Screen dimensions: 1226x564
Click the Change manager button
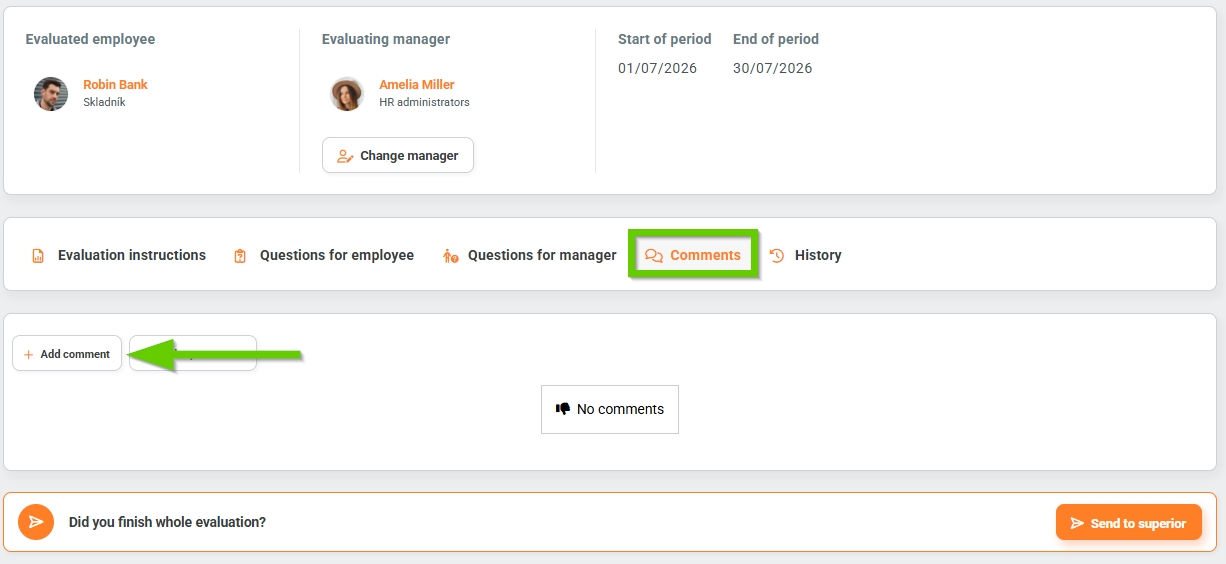click(398, 155)
